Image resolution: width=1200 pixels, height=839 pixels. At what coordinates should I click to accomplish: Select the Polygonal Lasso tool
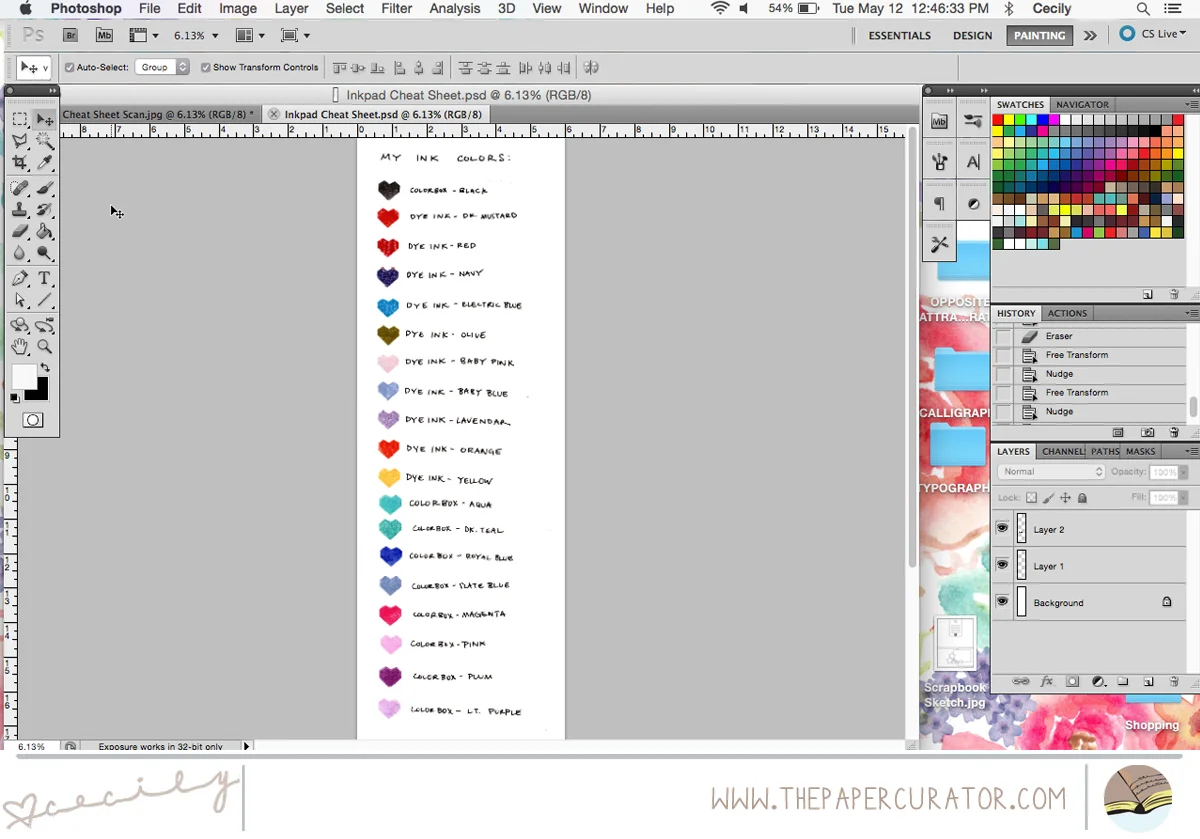(19, 141)
